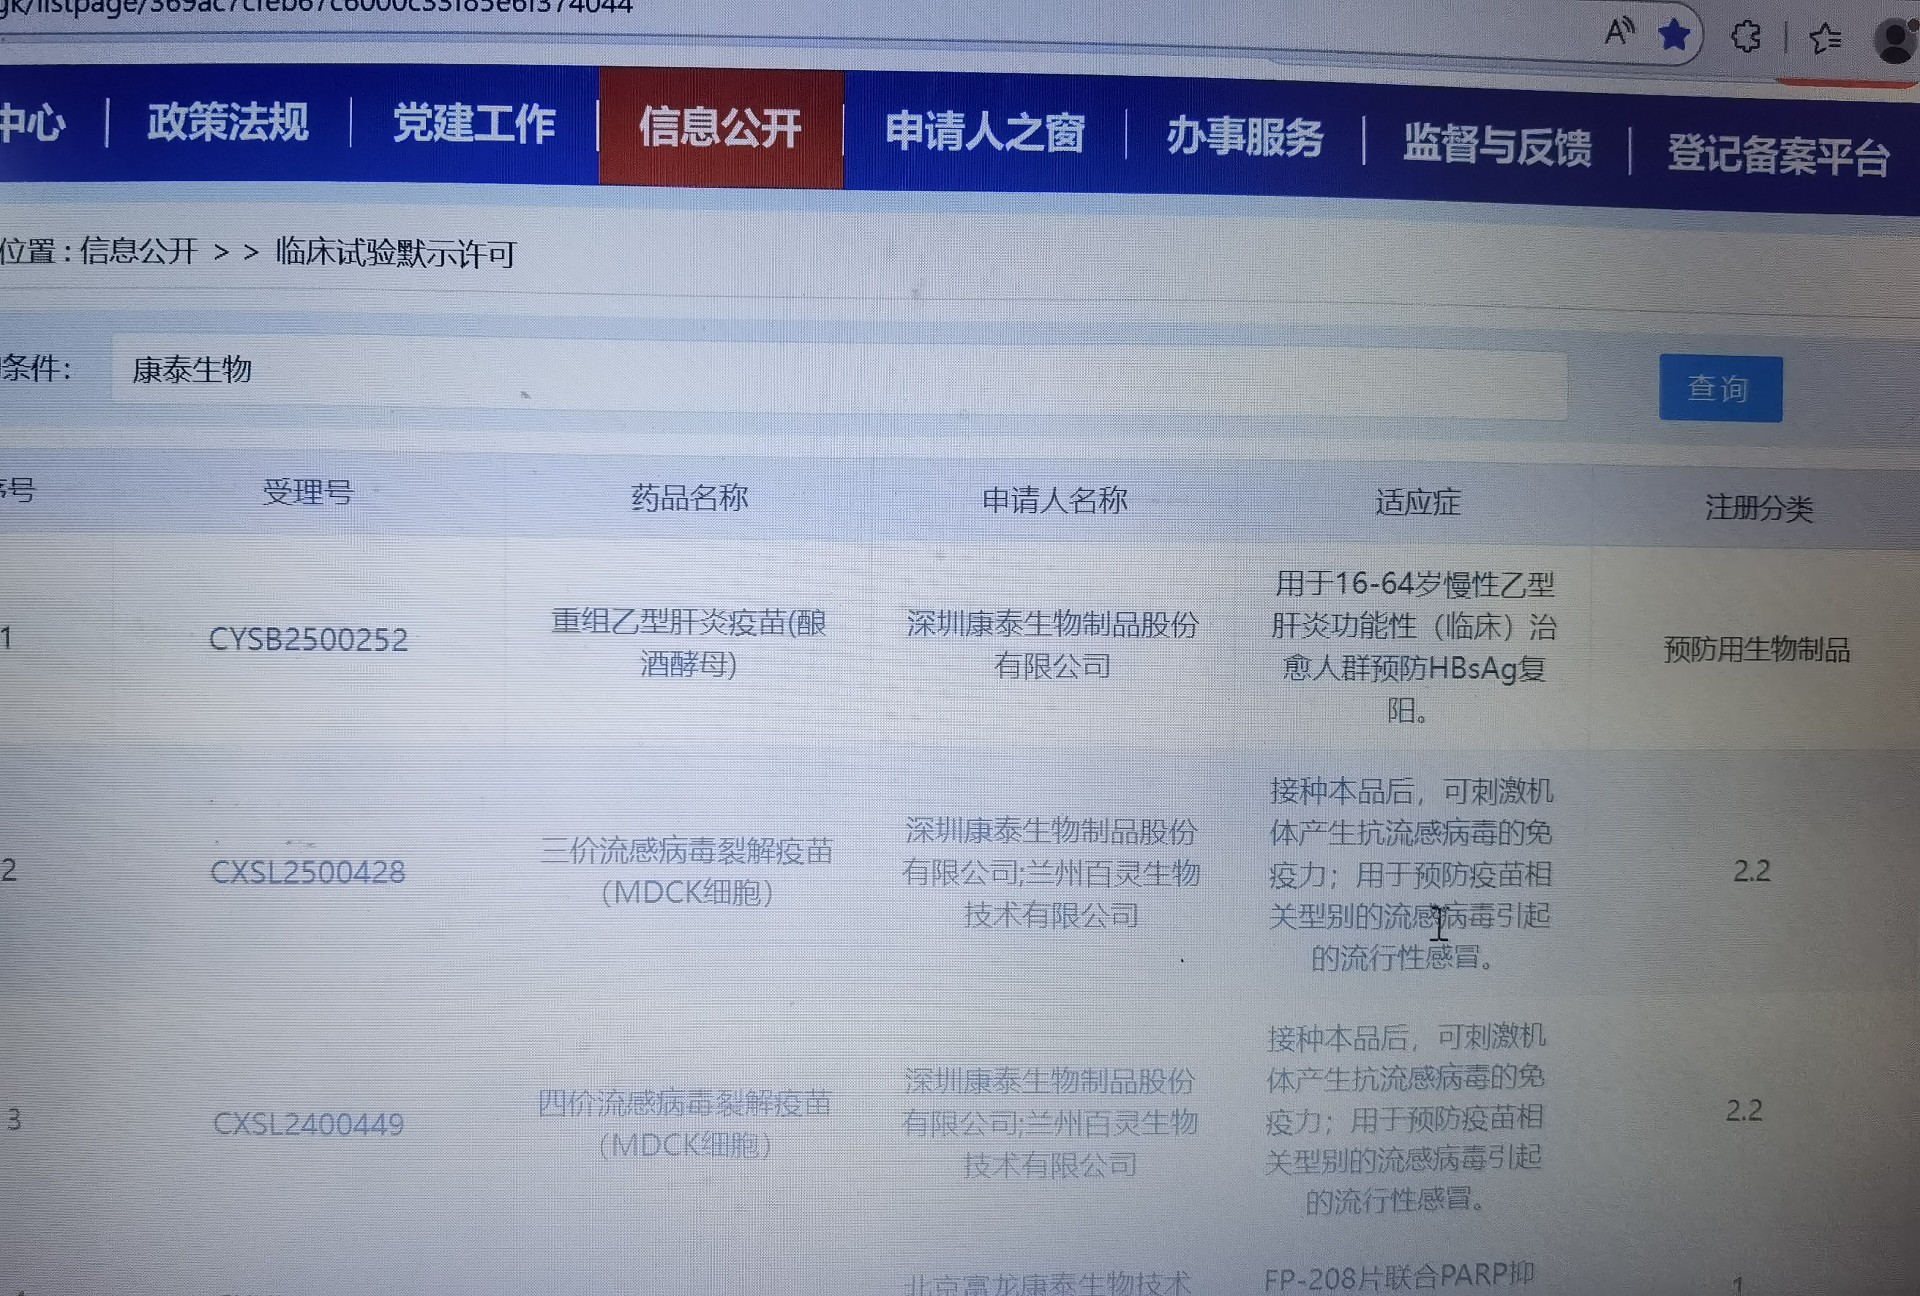This screenshot has width=1920, height=1296.
Task: Click the 查询 search button
Action: coord(1720,388)
